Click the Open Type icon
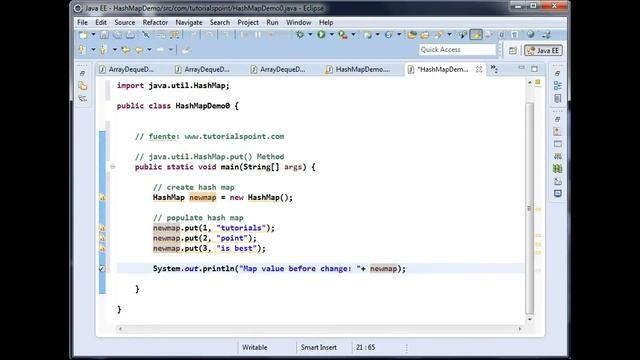The height and width of the screenshot is (360, 640). coord(411,35)
